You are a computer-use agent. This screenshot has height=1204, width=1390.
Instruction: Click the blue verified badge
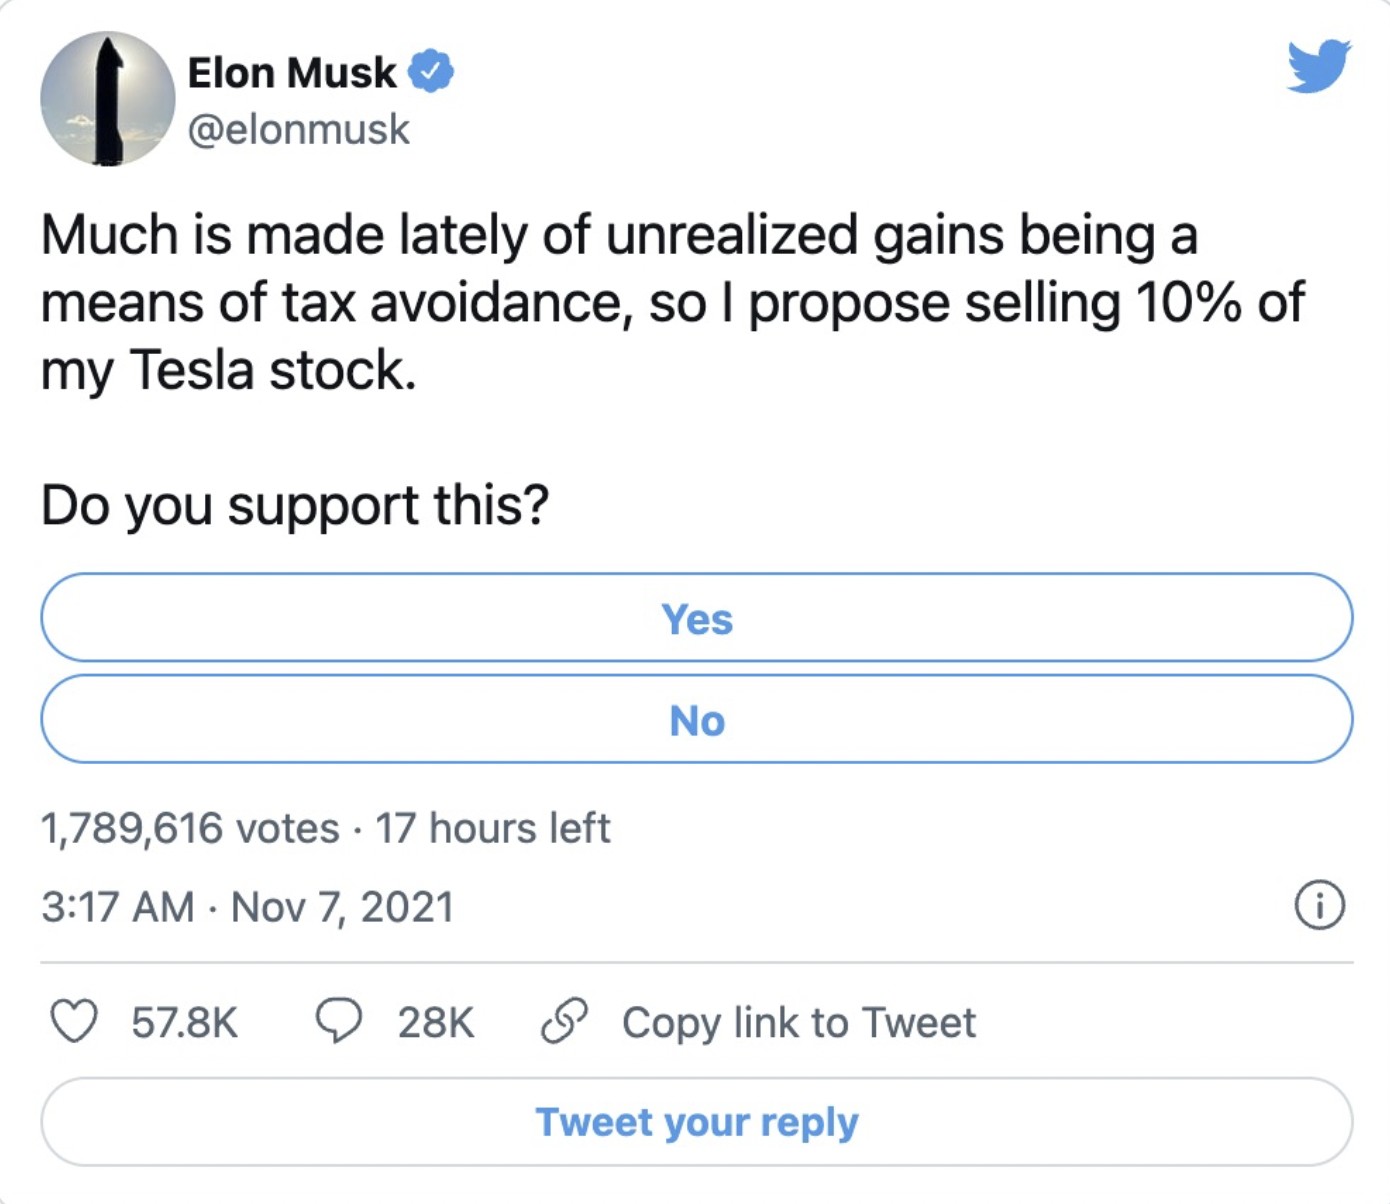coord(431,71)
